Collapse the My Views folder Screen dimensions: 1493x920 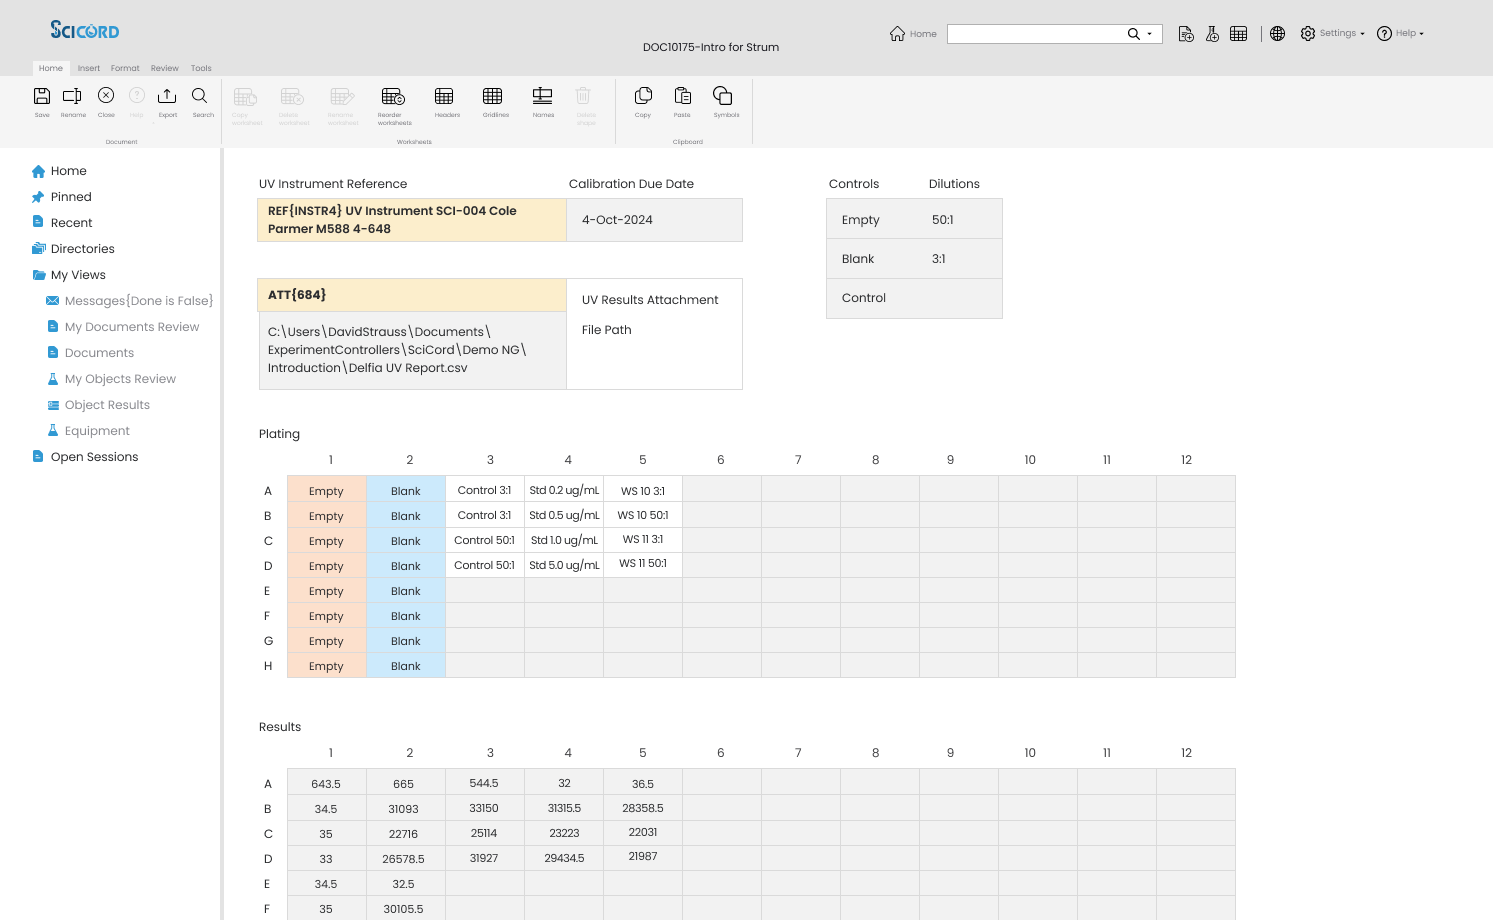(x=78, y=275)
